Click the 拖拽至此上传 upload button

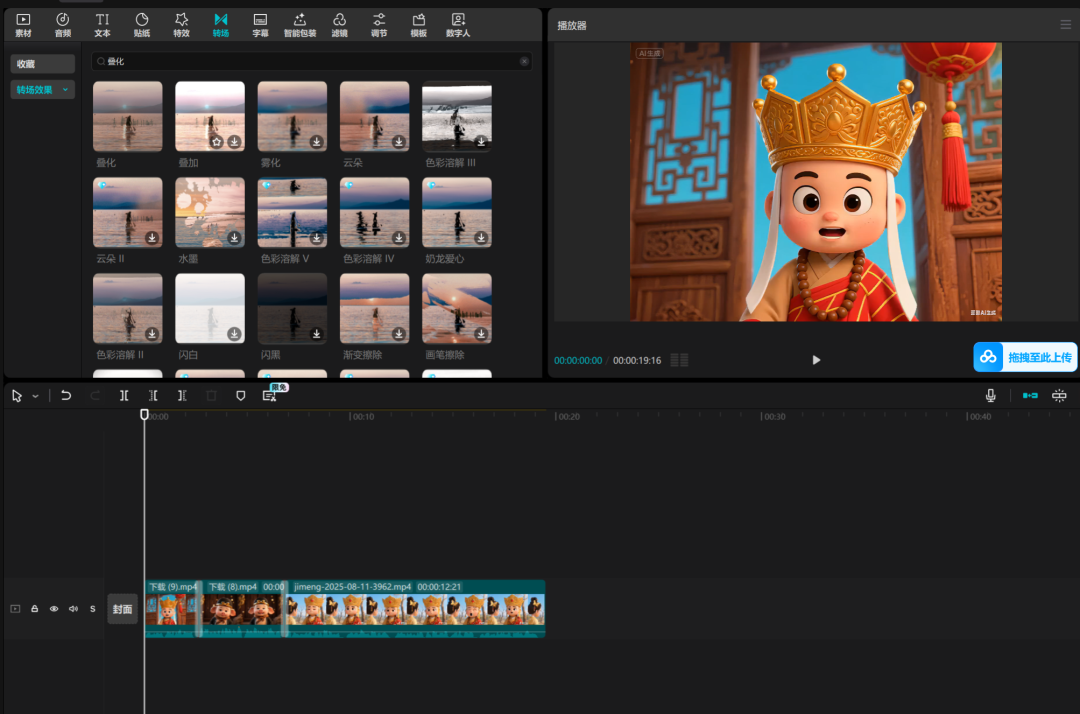pyautogui.click(x=1025, y=357)
